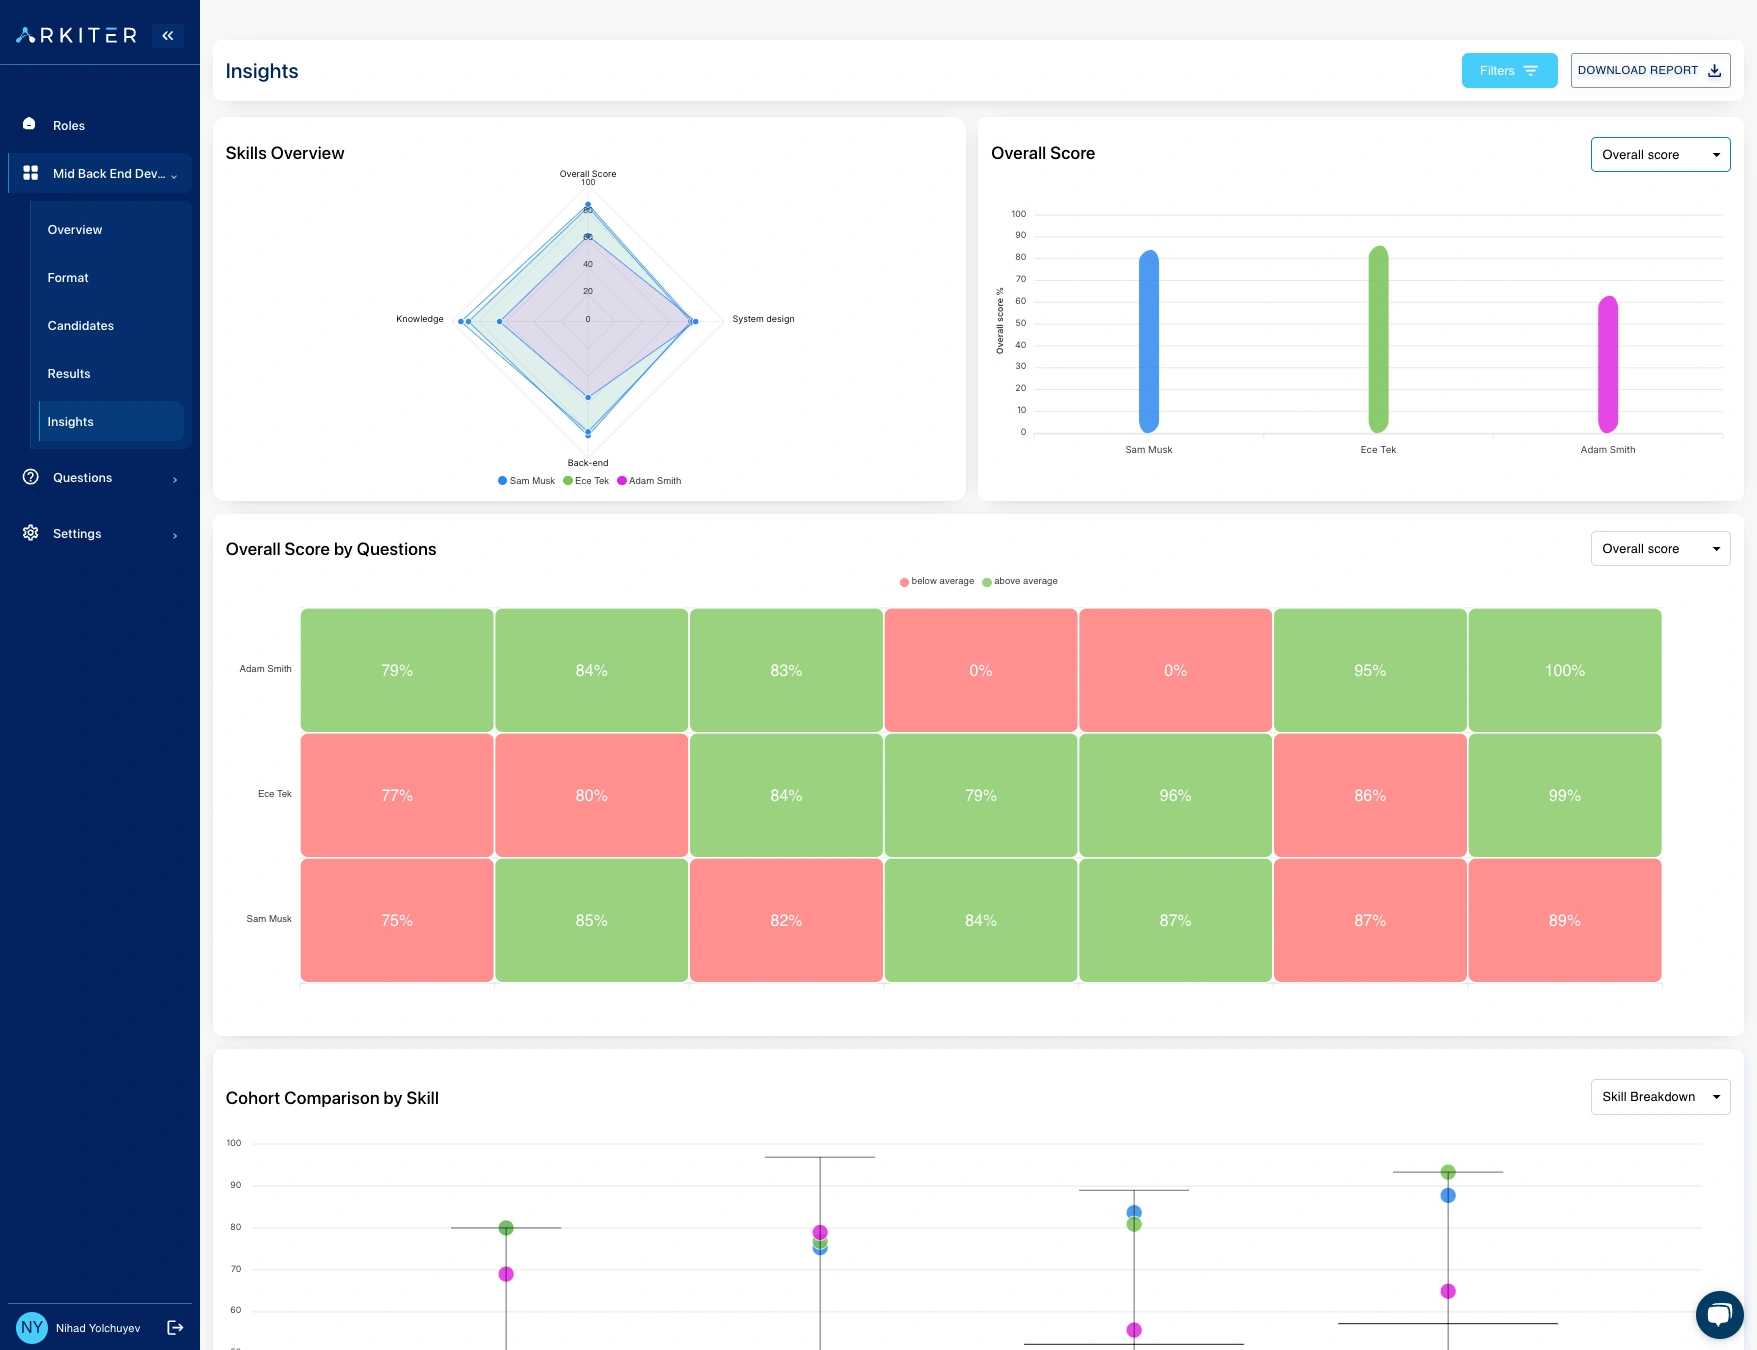Open the chat support bubble
This screenshot has height=1350, width=1757.
tap(1718, 1314)
